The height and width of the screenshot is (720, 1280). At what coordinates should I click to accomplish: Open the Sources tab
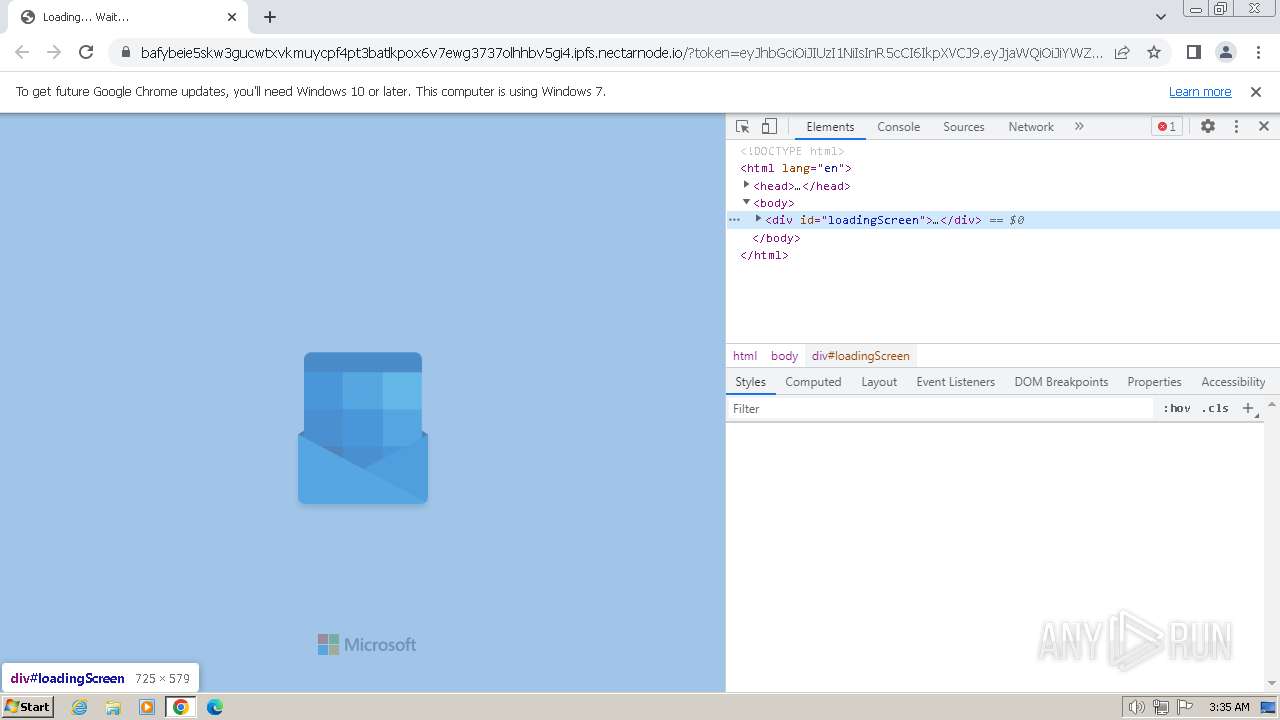click(963, 127)
